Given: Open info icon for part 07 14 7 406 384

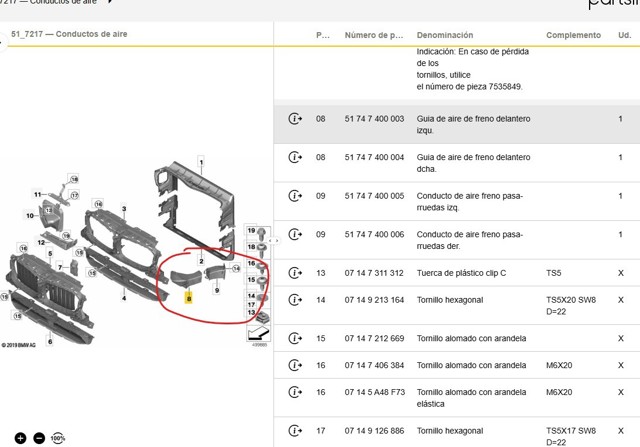Looking at the screenshot, I should (x=295, y=365).
